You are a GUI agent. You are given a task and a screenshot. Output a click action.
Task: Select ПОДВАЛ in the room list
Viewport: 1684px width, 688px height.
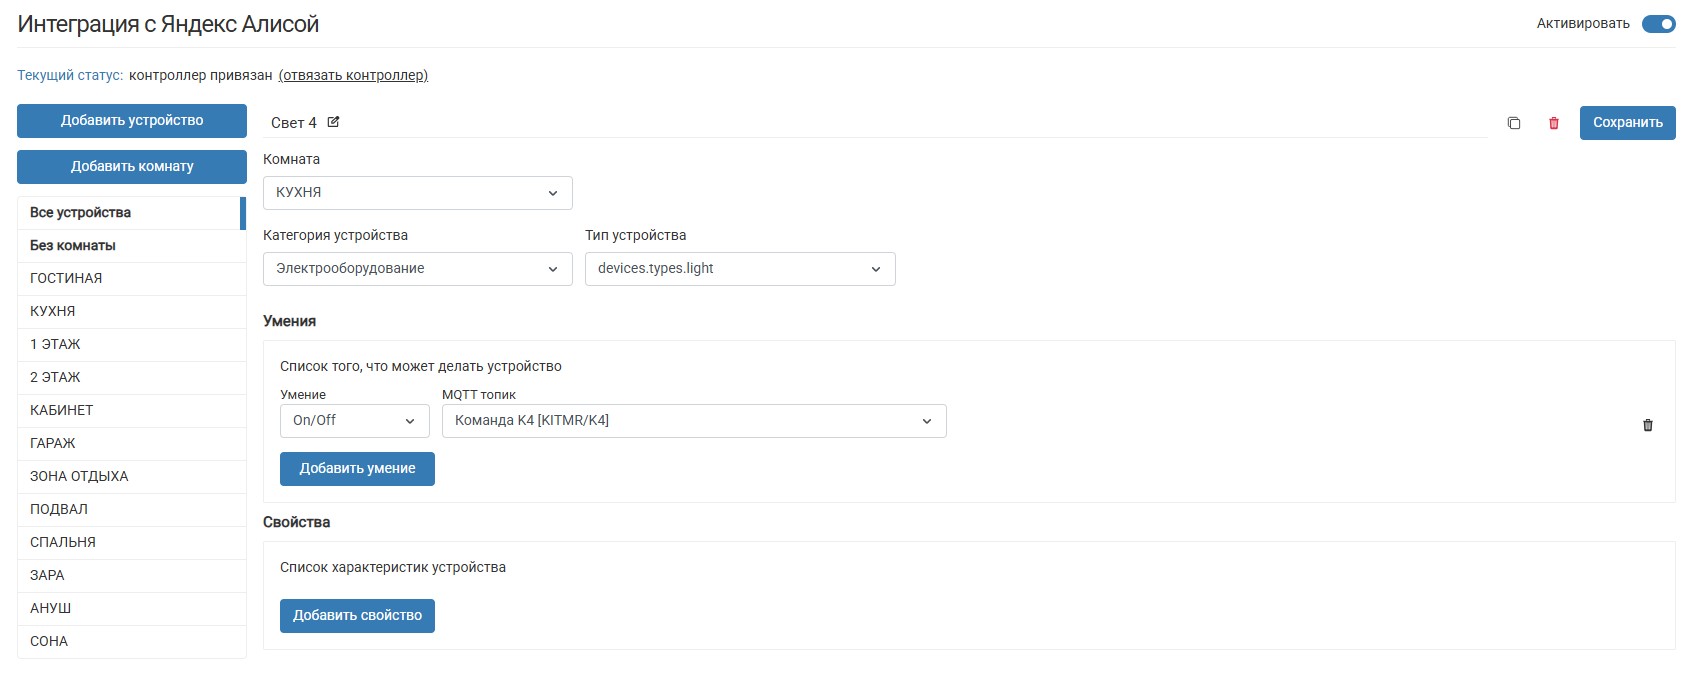click(x=131, y=510)
